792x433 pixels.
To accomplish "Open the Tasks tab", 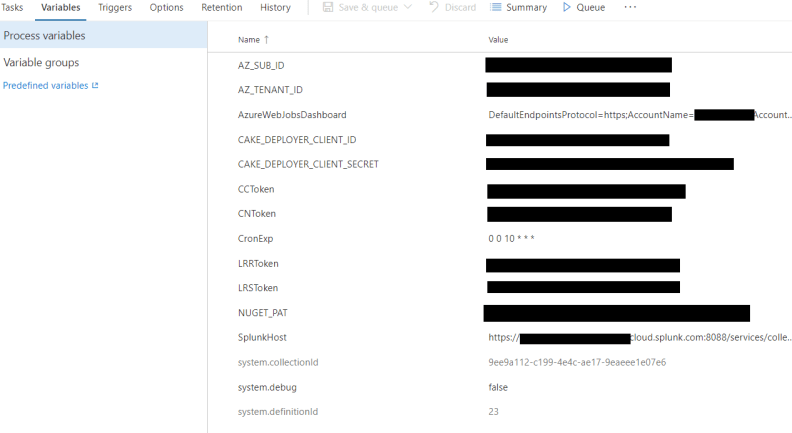I will click(x=12, y=8).
